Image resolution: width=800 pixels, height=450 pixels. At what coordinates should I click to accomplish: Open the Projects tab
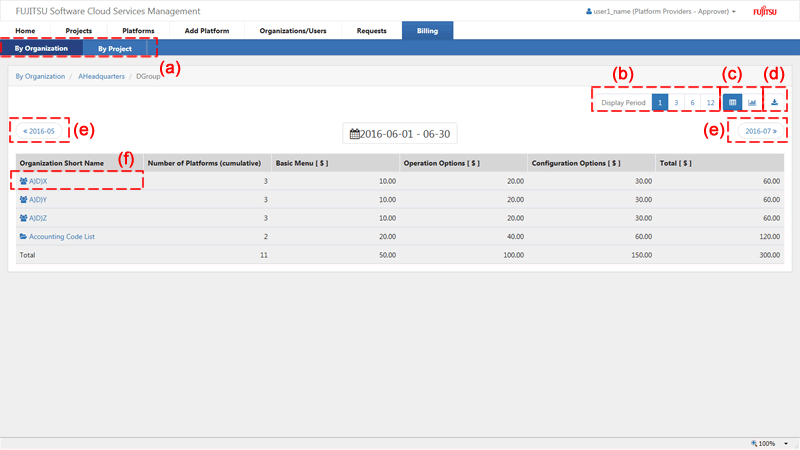[79, 31]
